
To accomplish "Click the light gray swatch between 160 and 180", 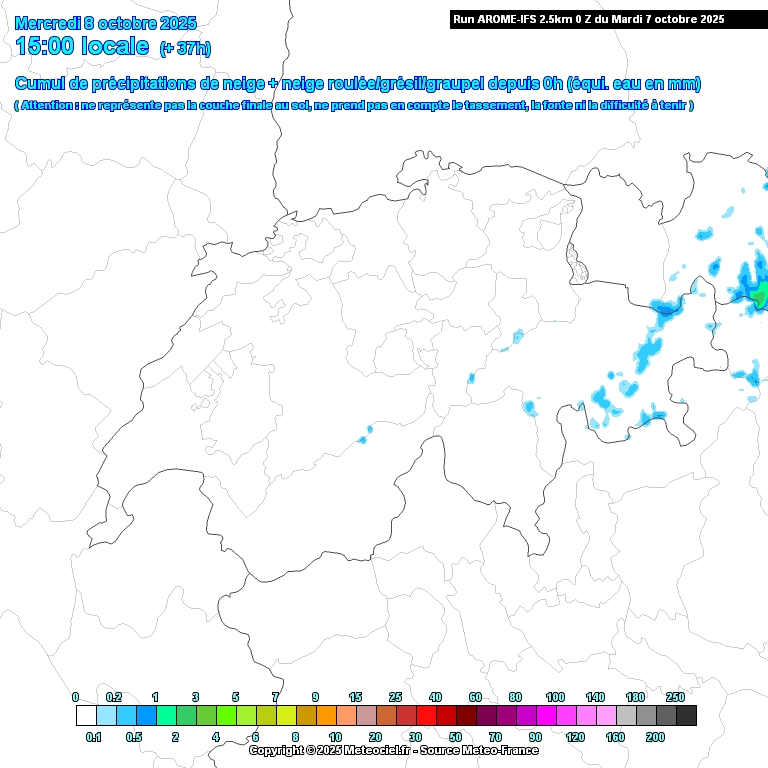I will [x=626, y=715].
